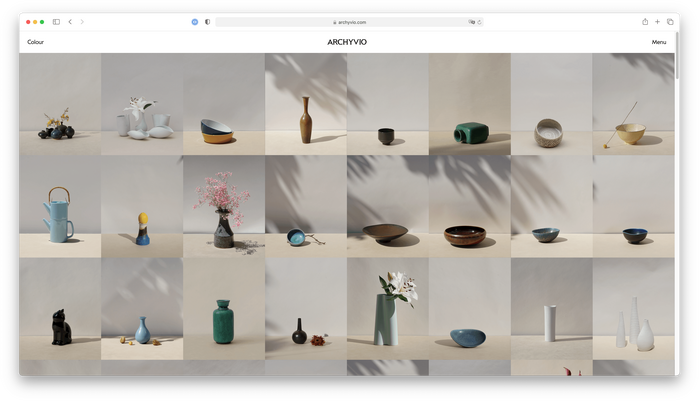
Task: Open the black cat figurine image
Action: tap(60, 309)
